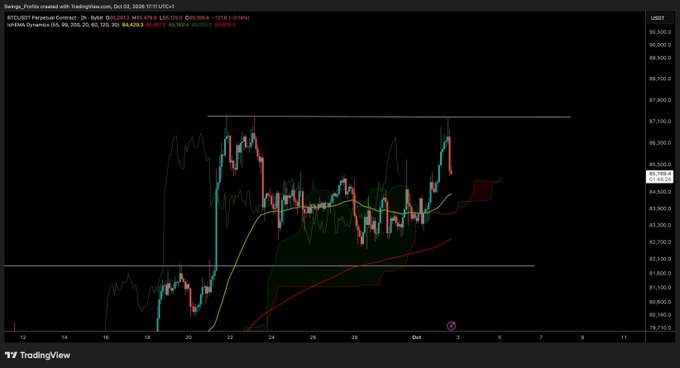
Task: Click the date 24 on the time axis
Action: [x=271, y=337]
